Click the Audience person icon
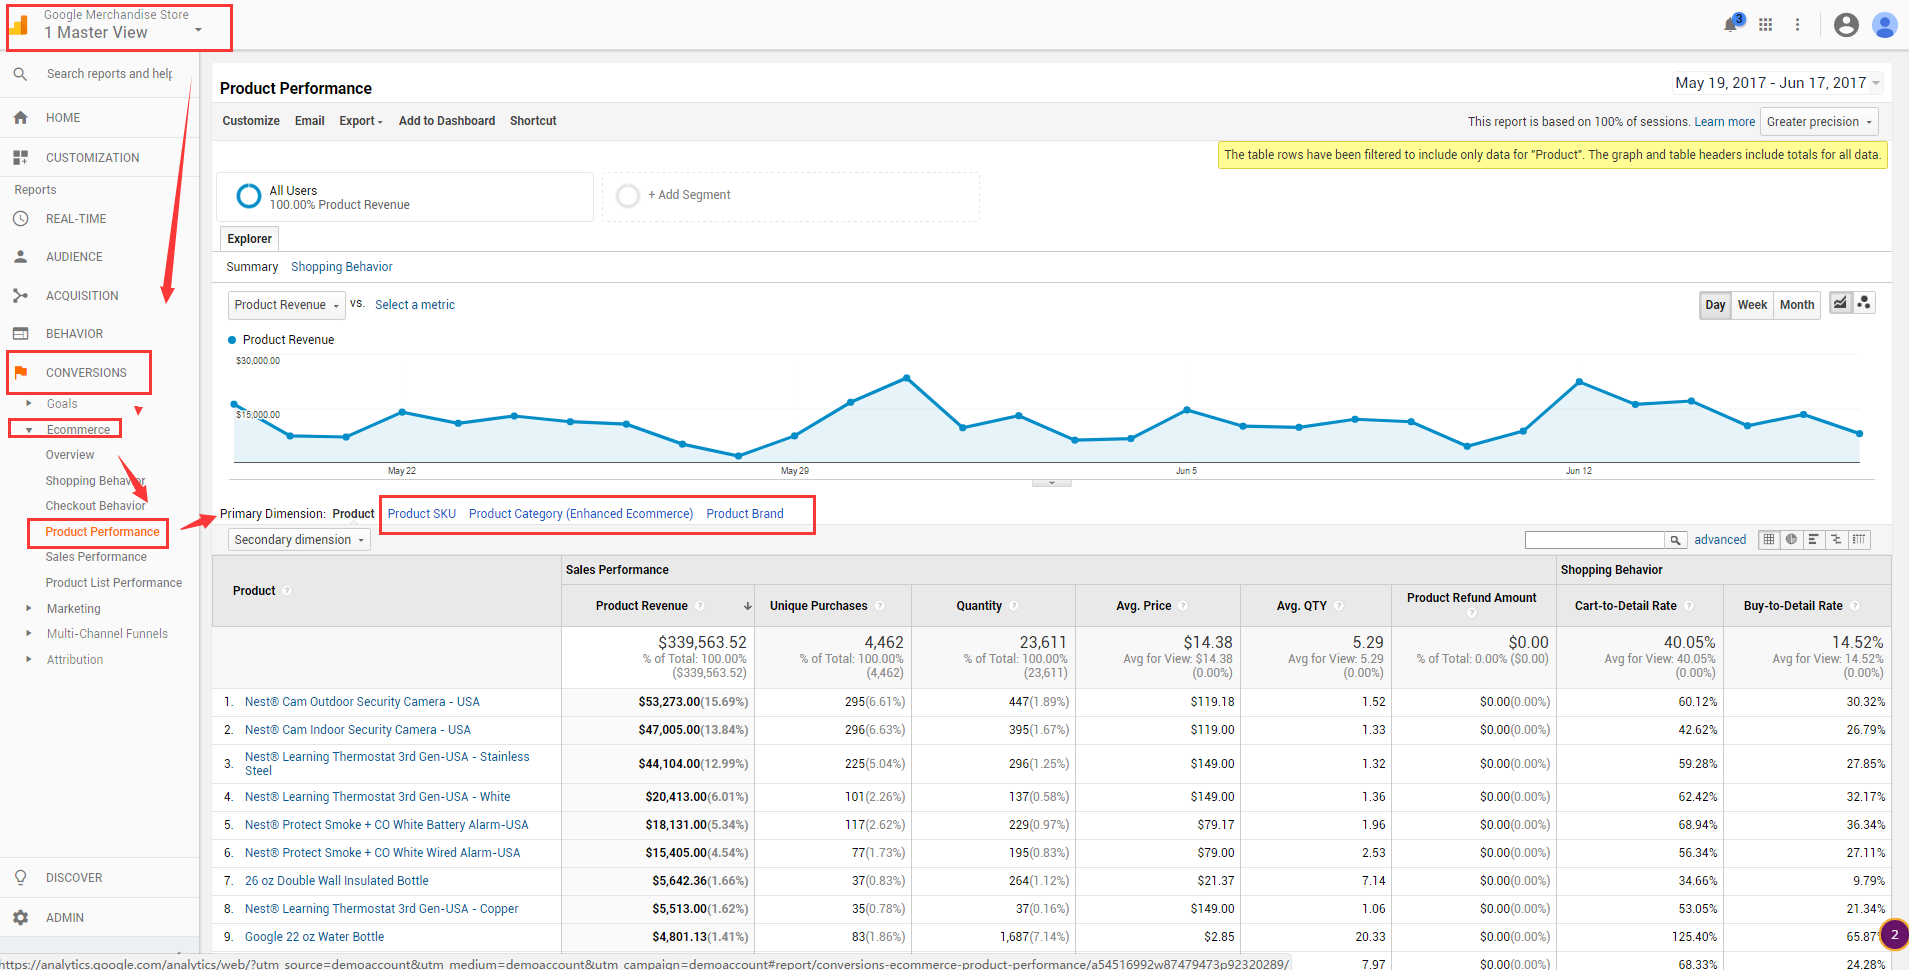The image size is (1909, 970). pos(20,257)
